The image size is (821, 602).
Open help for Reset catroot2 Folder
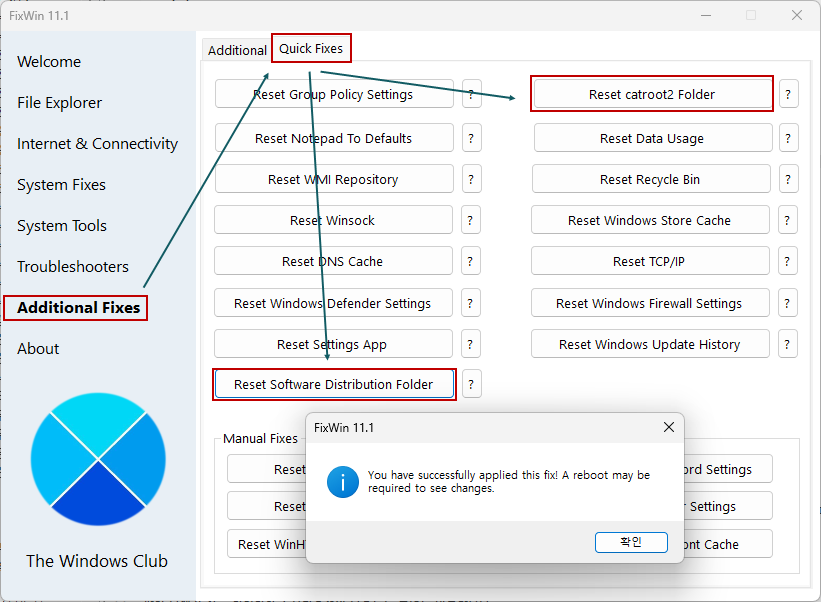click(x=788, y=94)
